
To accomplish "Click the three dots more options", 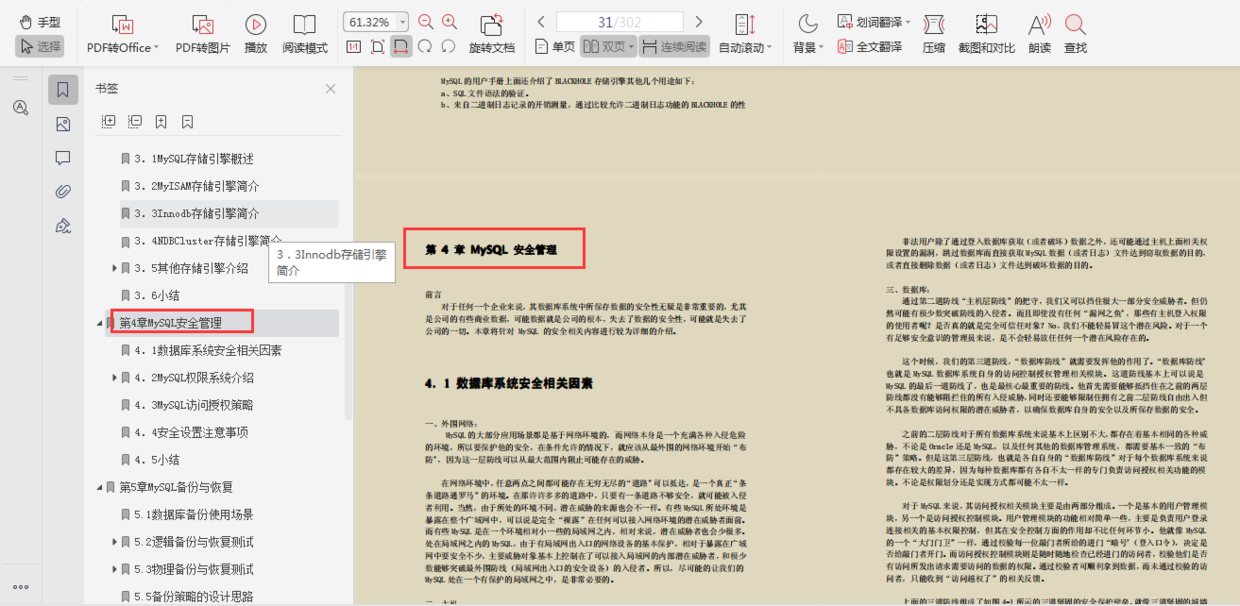I will [x=20, y=587].
